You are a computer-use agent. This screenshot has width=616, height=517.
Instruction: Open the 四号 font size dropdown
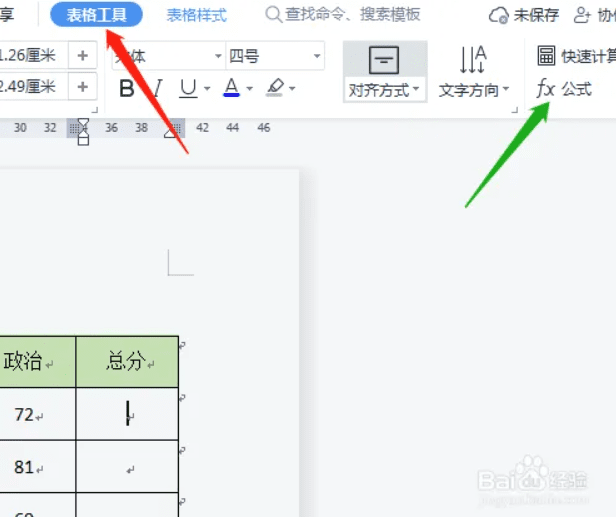pos(317,56)
